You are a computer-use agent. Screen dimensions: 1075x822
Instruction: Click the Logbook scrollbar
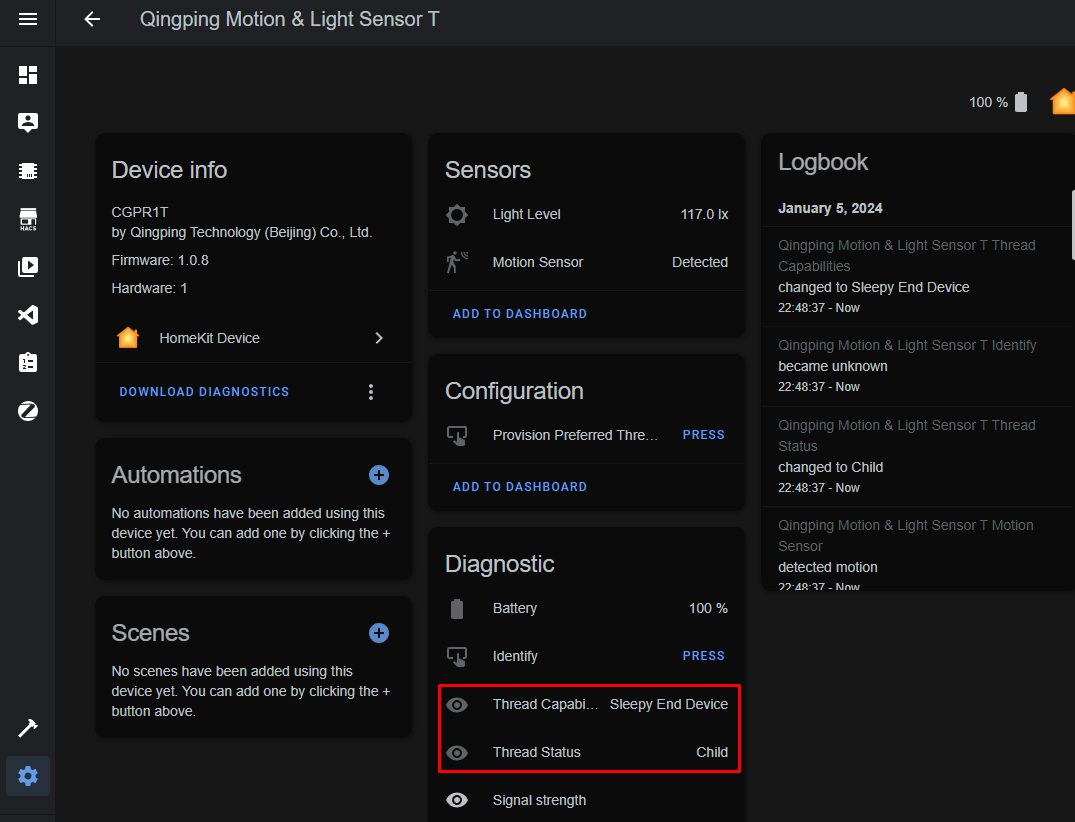(1073, 226)
